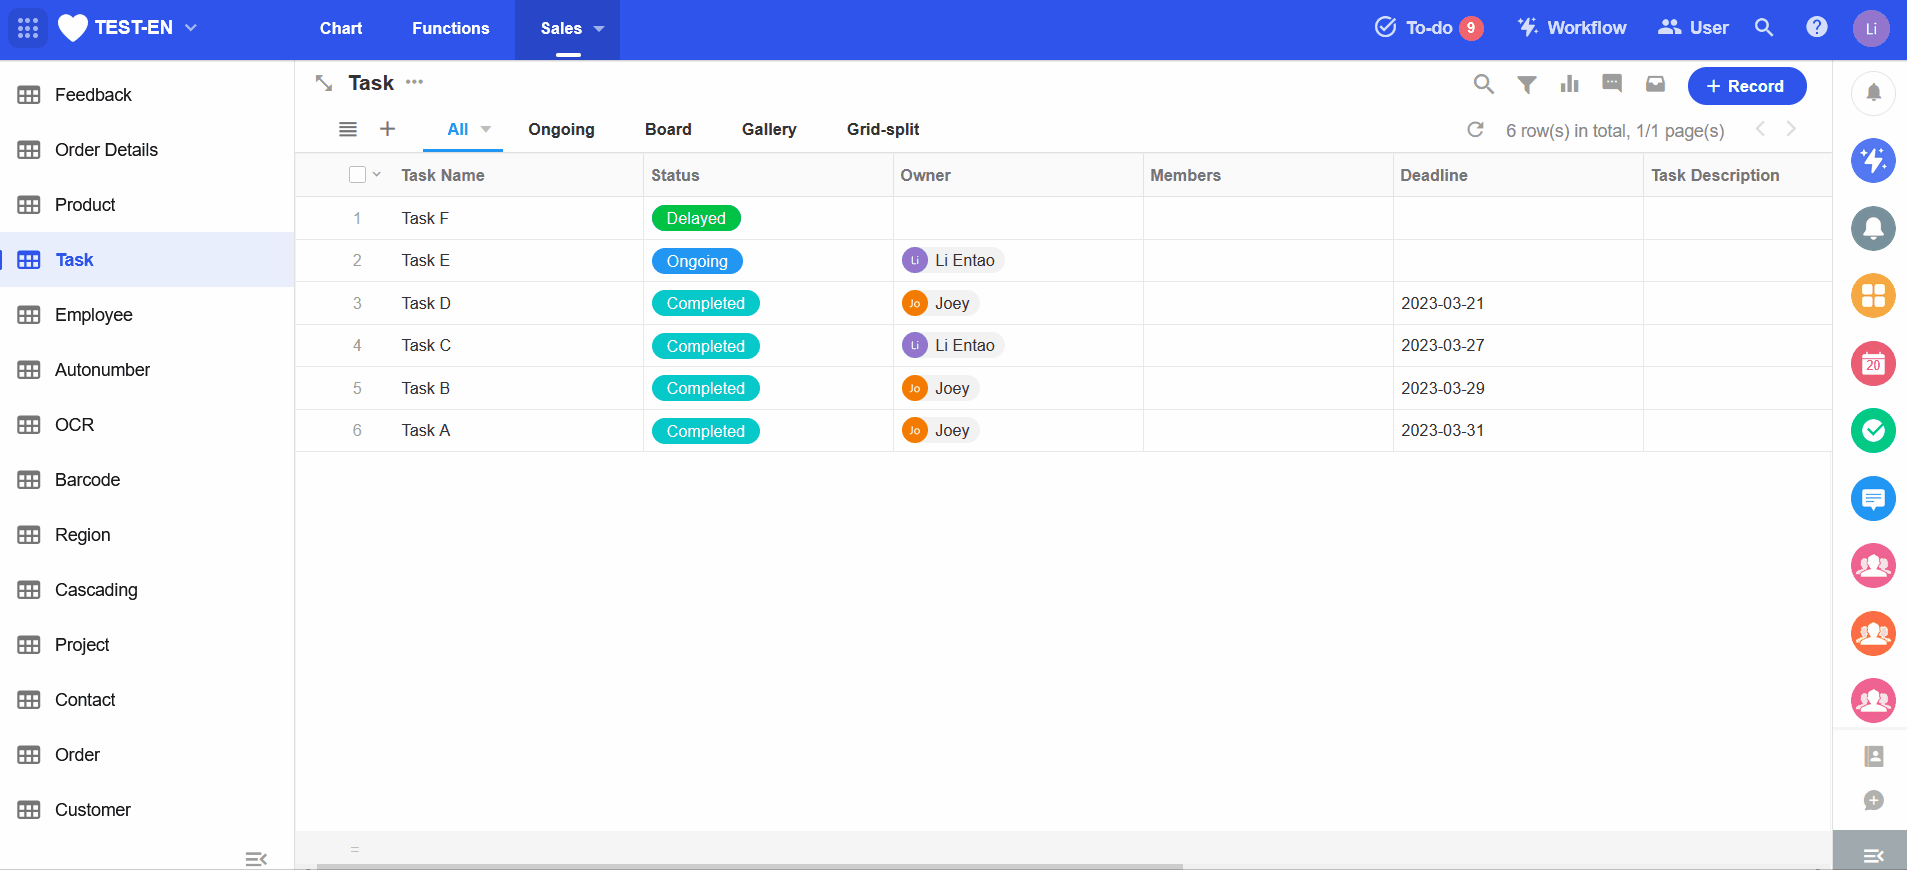
Task: Switch to the Gallery view tab
Action: point(768,130)
